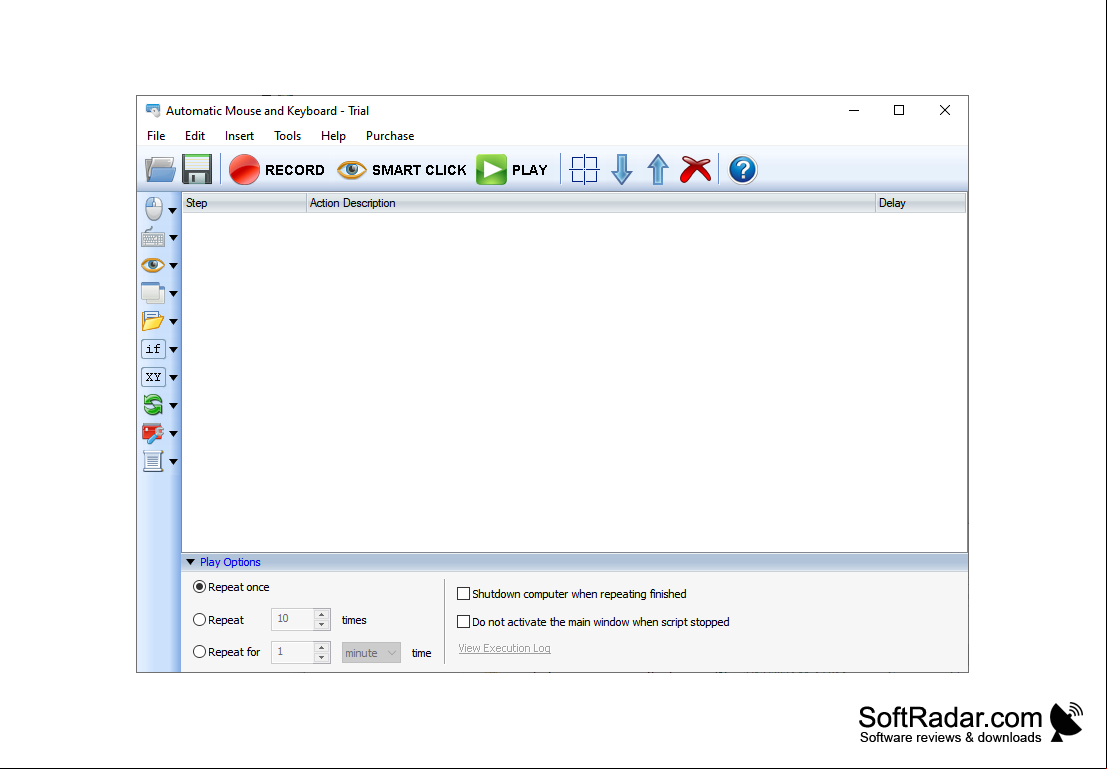The width and height of the screenshot is (1107, 769).
Task: Open the Purchase menu
Action: click(x=390, y=136)
